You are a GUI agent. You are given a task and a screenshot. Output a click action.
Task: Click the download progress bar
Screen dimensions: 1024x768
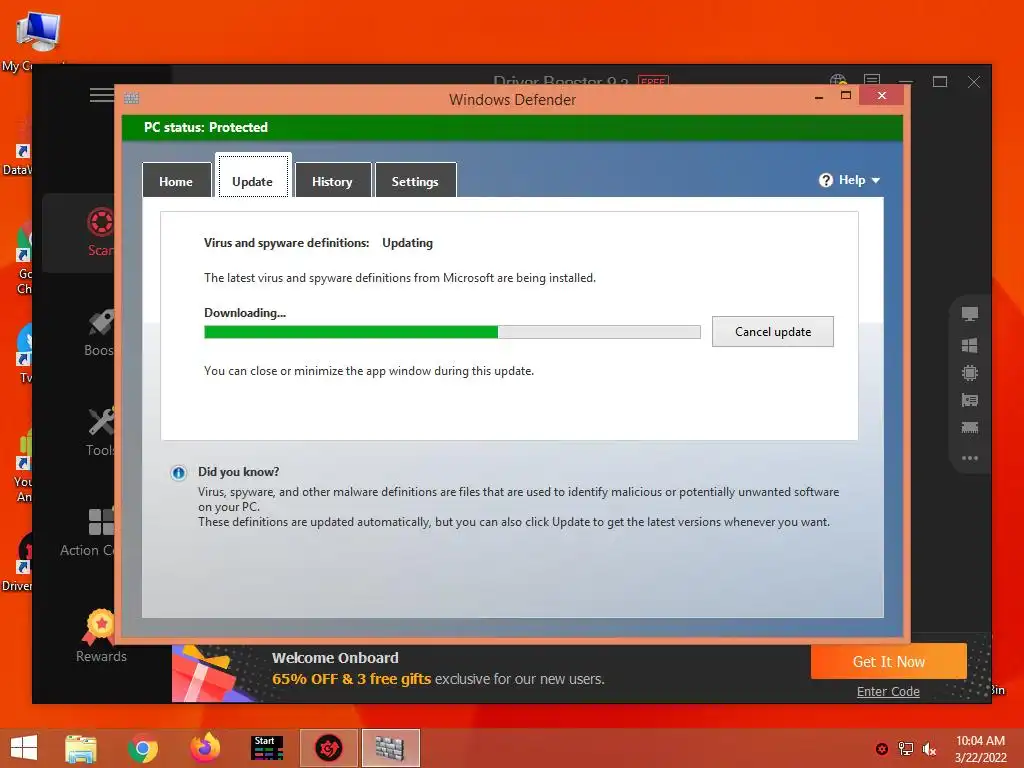point(452,332)
